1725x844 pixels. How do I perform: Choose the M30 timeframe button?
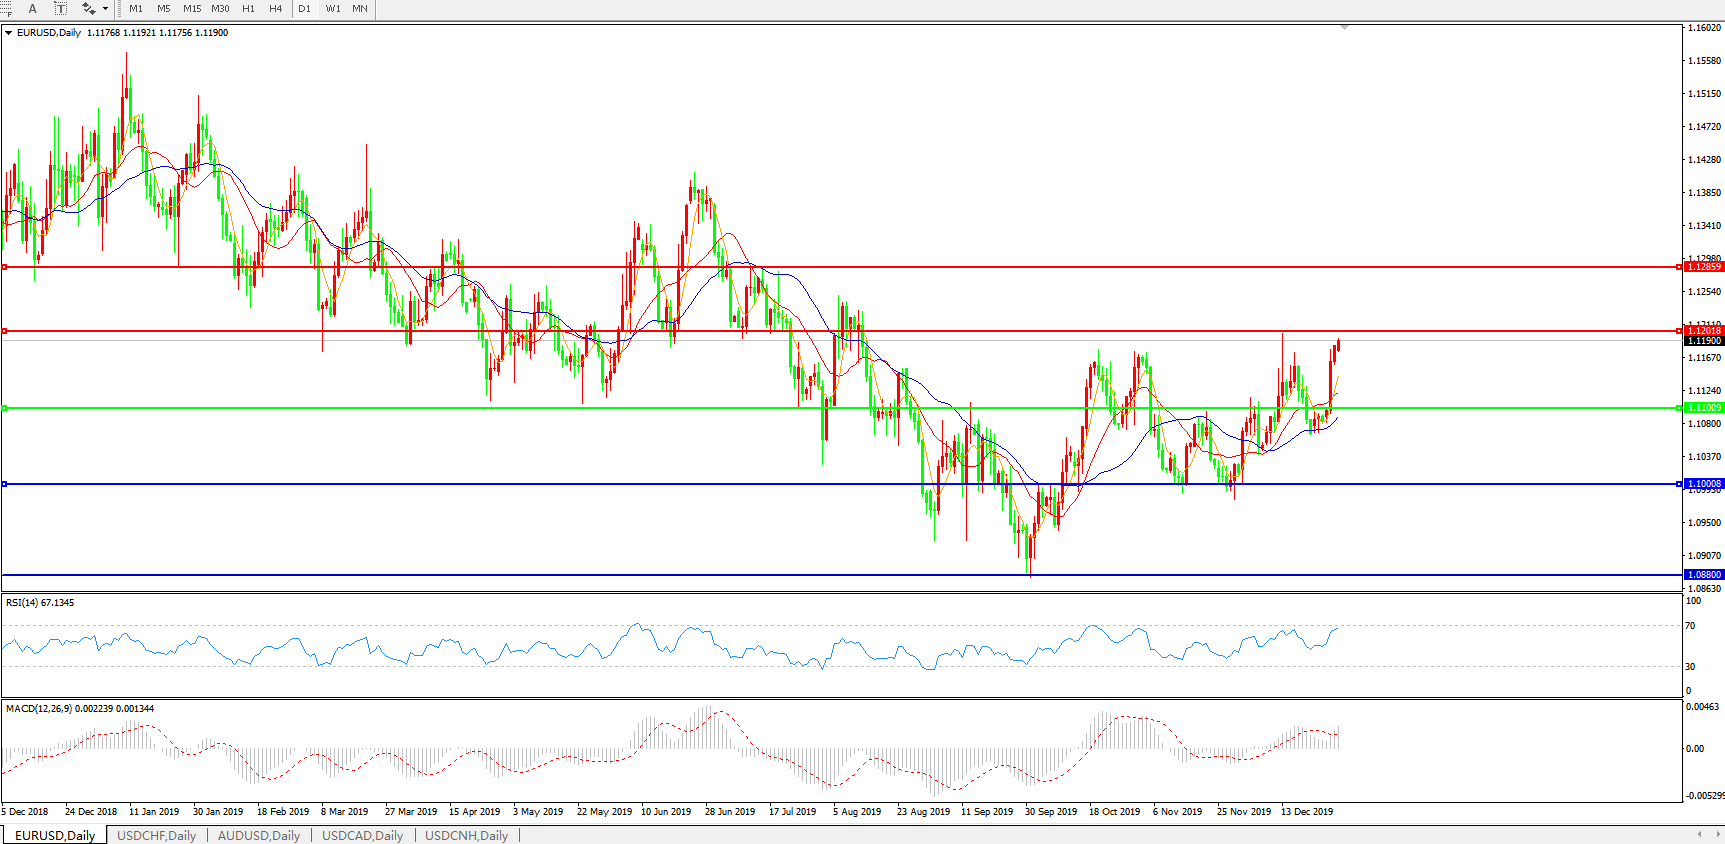(220, 9)
